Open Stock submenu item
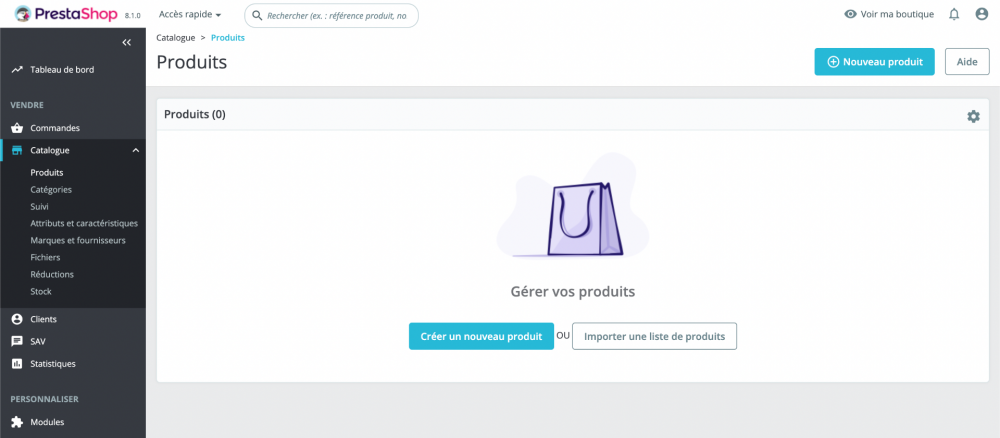The image size is (1000, 438). (41, 291)
